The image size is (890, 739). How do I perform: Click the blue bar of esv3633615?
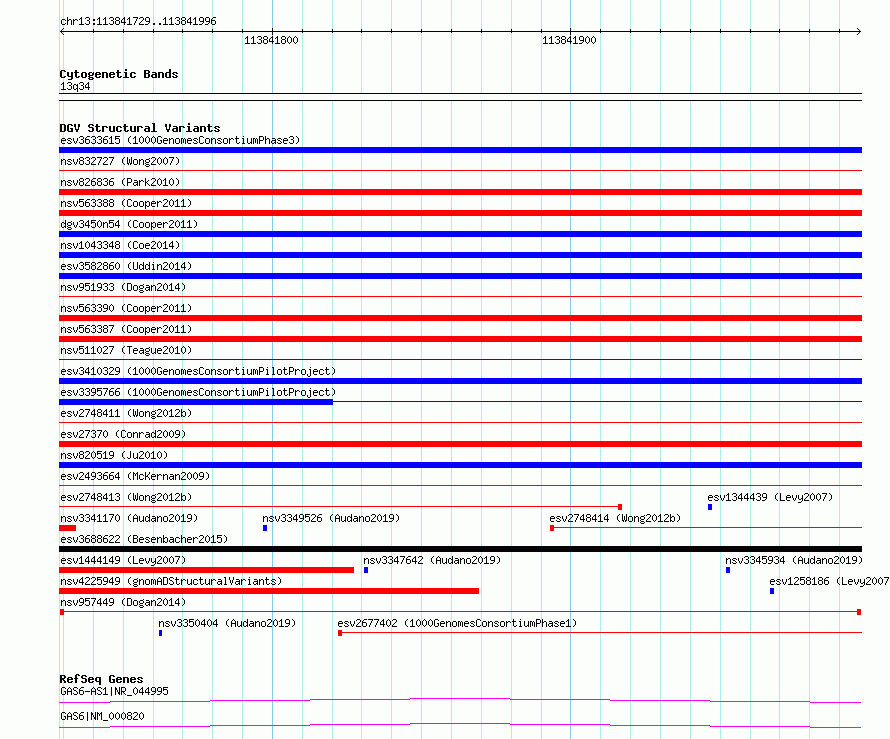460,150
